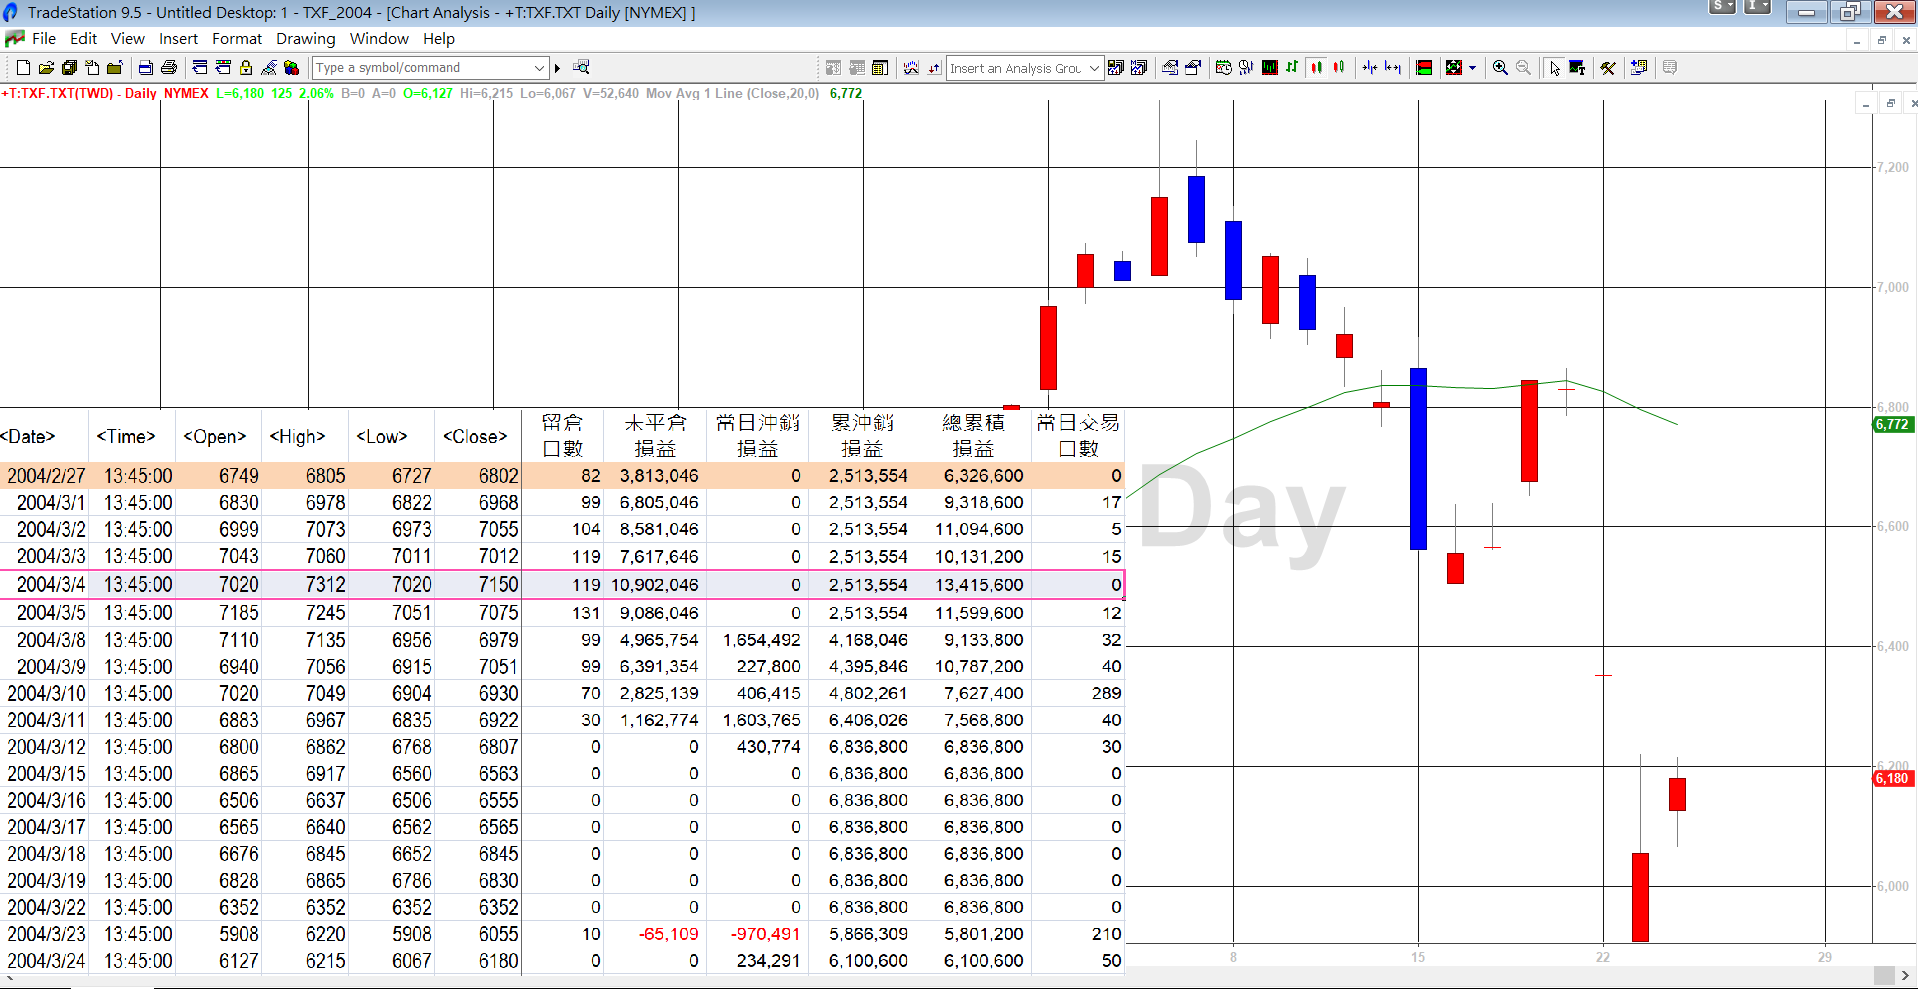Toggle the OHLC bar chart type button
The height and width of the screenshot is (990, 1919).
point(1292,68)
